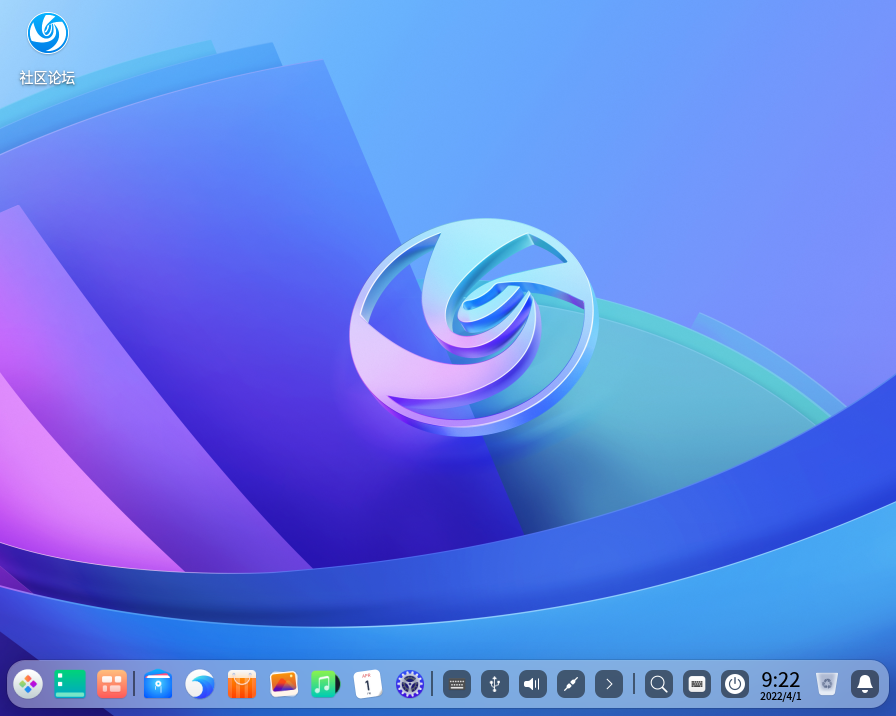Viewport: 896px width, 716px height.
Task: Open the Calendar showing April 1
Action: [367, 684]
